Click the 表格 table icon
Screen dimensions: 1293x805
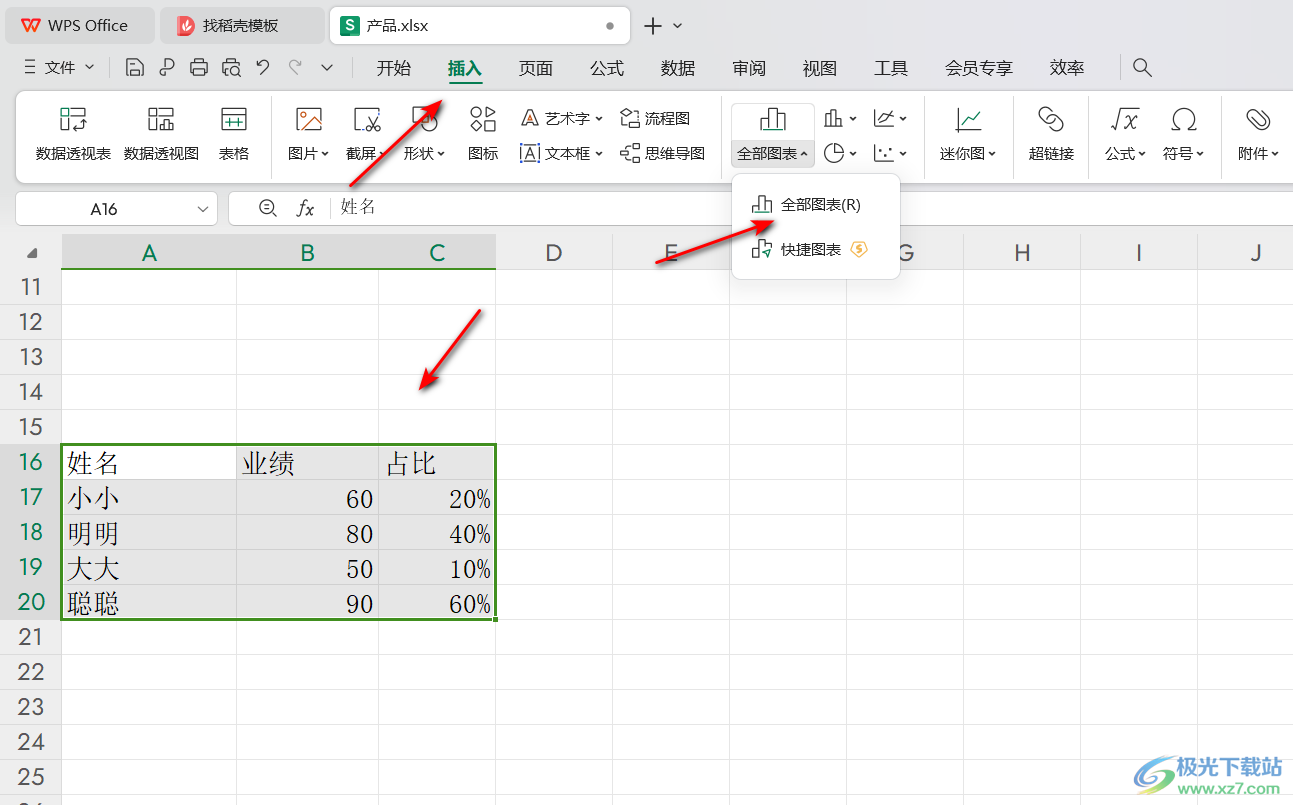(234, 134)
